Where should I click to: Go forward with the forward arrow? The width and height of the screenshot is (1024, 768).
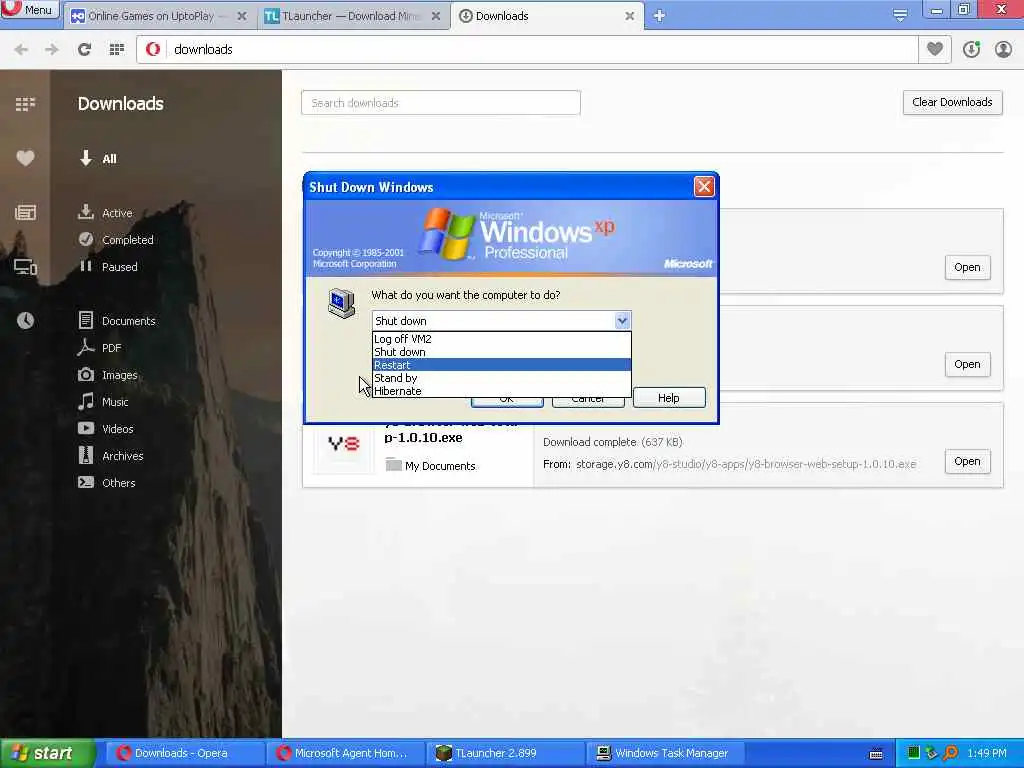tap(52, 49)
